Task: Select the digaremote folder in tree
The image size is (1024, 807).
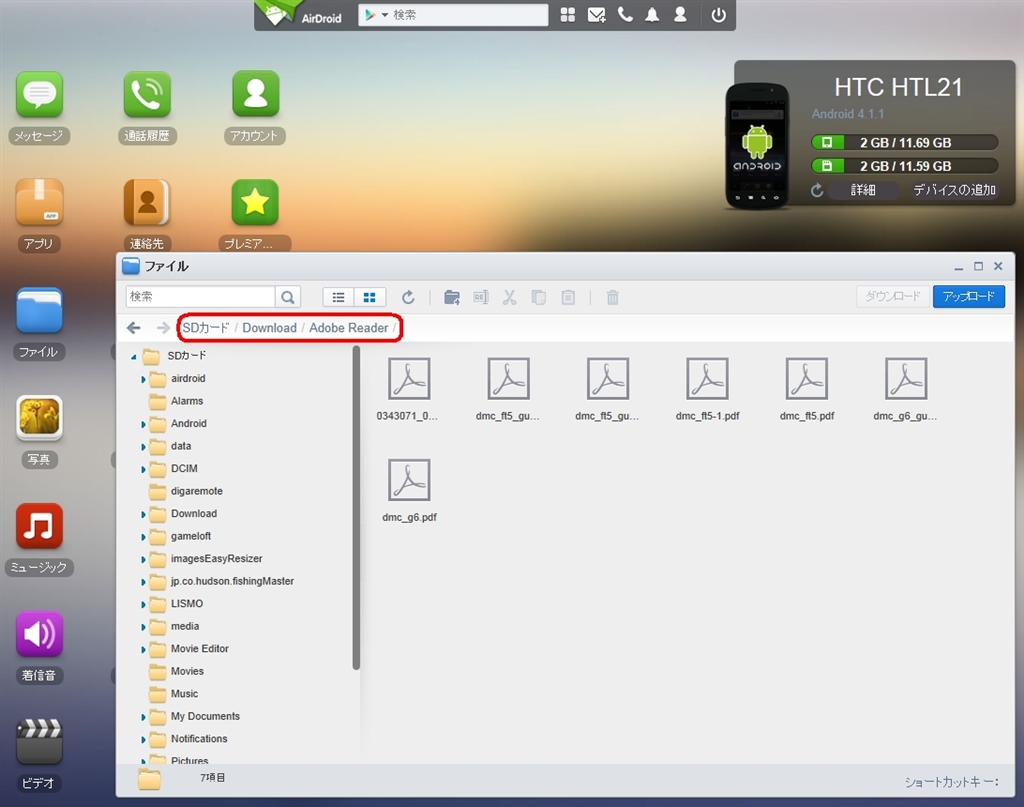Action: tap(186, 492)
